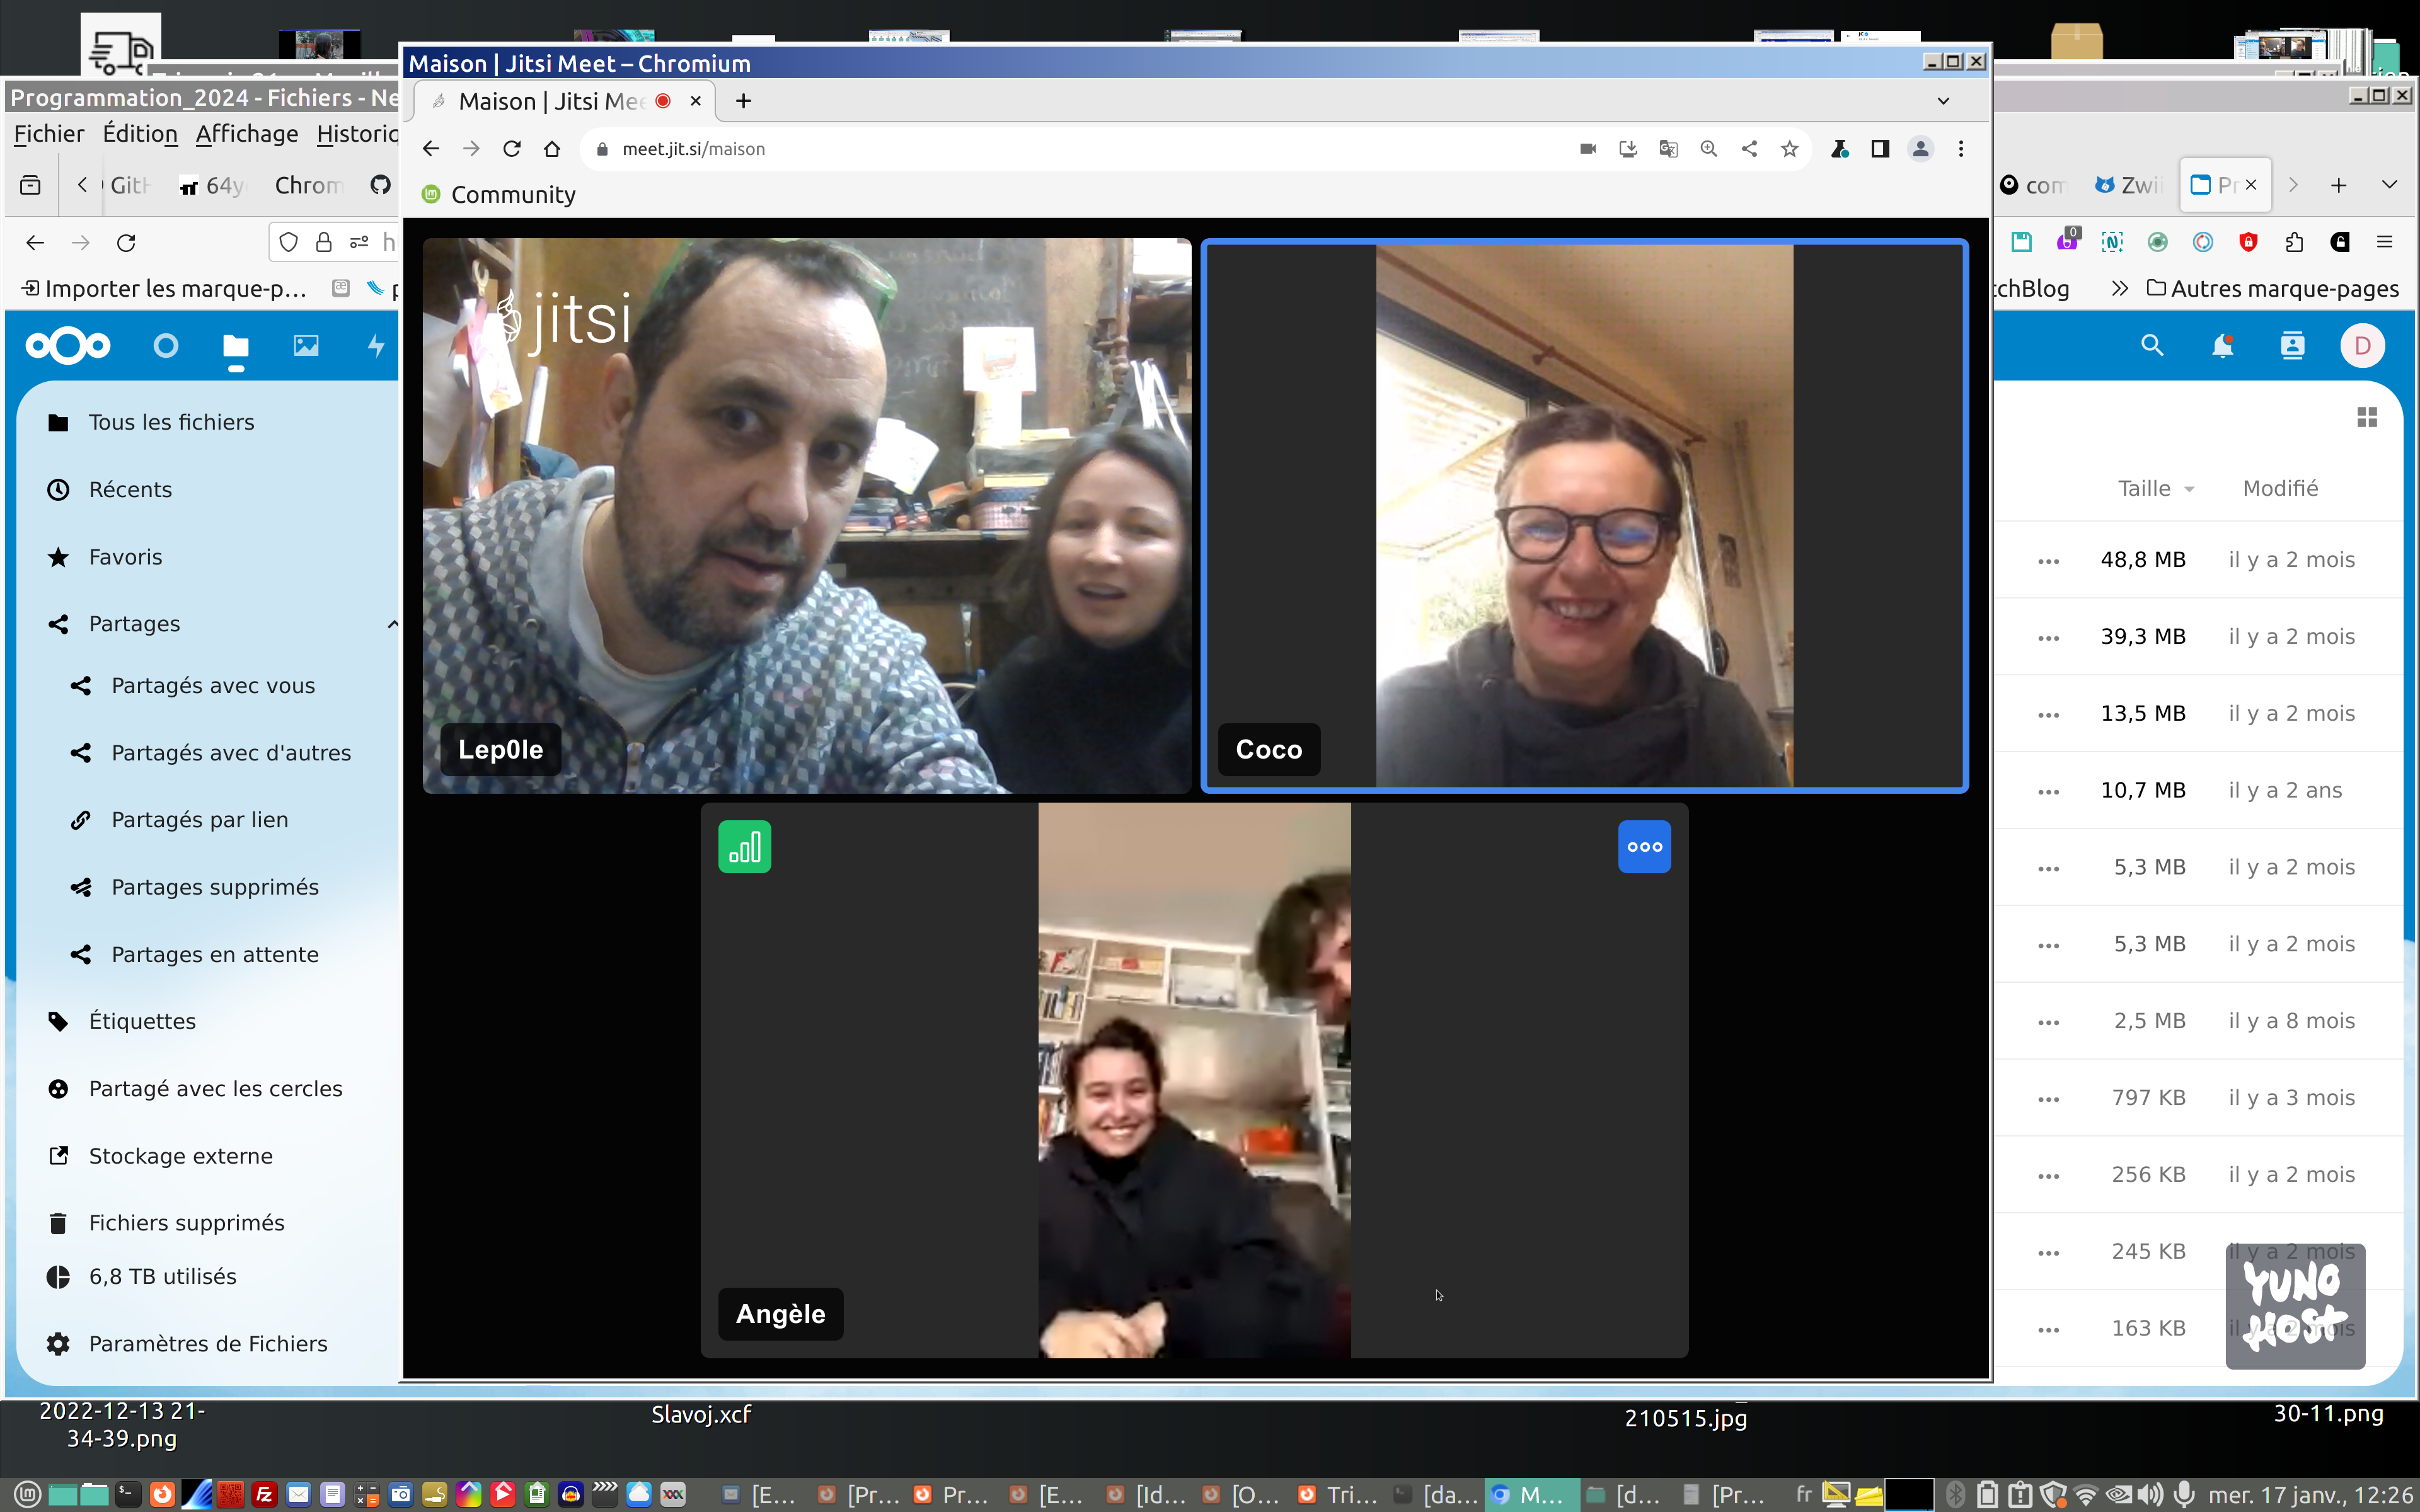The width and height of the screenshot is (2420, 1512).
Task: Select the Maison | Jitsi Meet tab
Action: pos(550,101)
